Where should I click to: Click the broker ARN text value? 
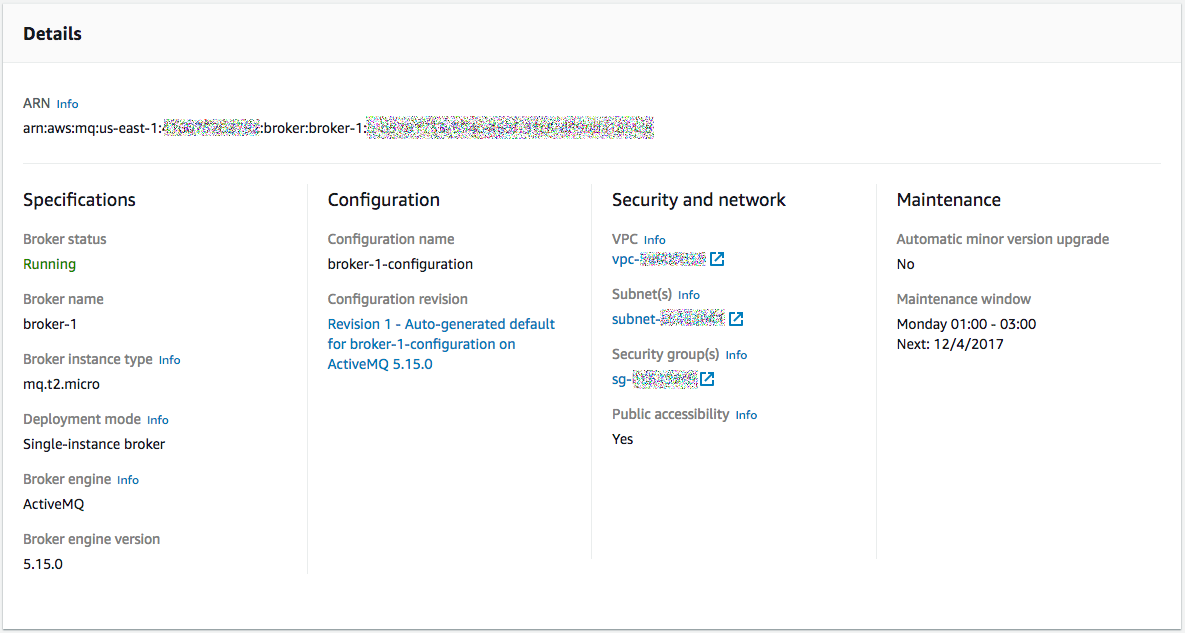pos(338,128)
